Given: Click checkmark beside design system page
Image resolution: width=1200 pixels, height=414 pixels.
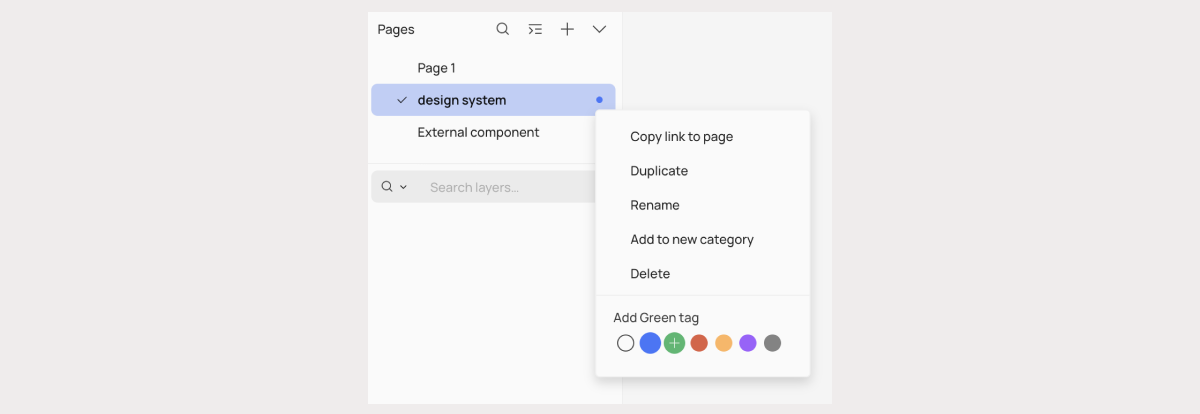Looking at the screenshot, I should point(402,100).
